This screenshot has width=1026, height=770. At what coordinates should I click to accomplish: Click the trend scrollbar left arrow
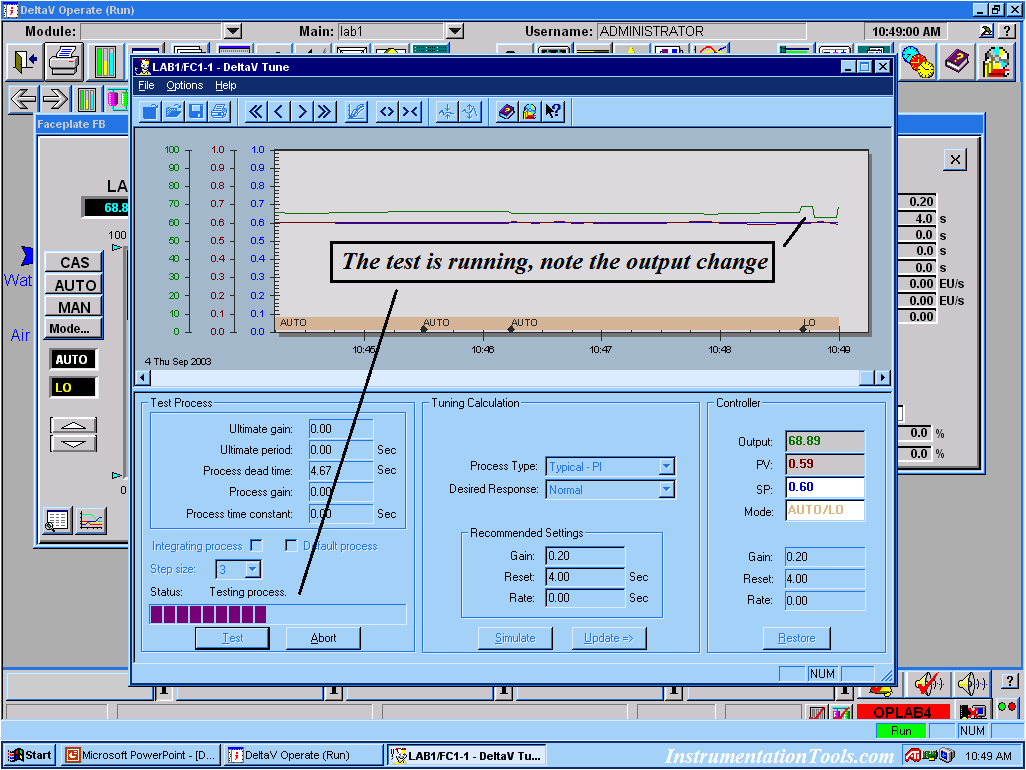coord(143,377)
